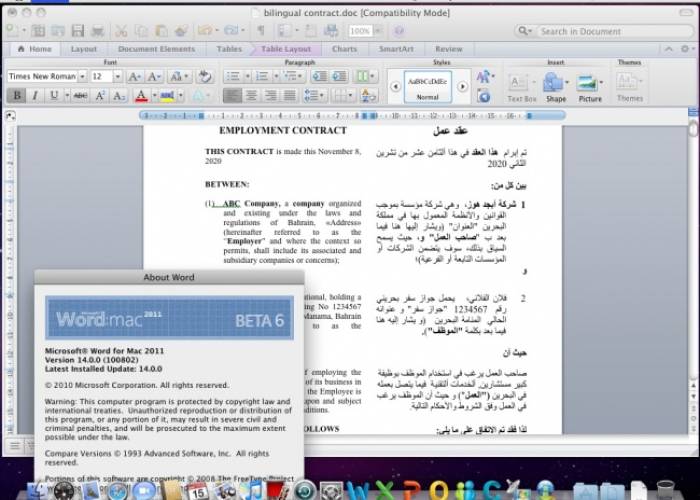Open the line spacing dropdown

pyautogui.click(x=314, y=96)
